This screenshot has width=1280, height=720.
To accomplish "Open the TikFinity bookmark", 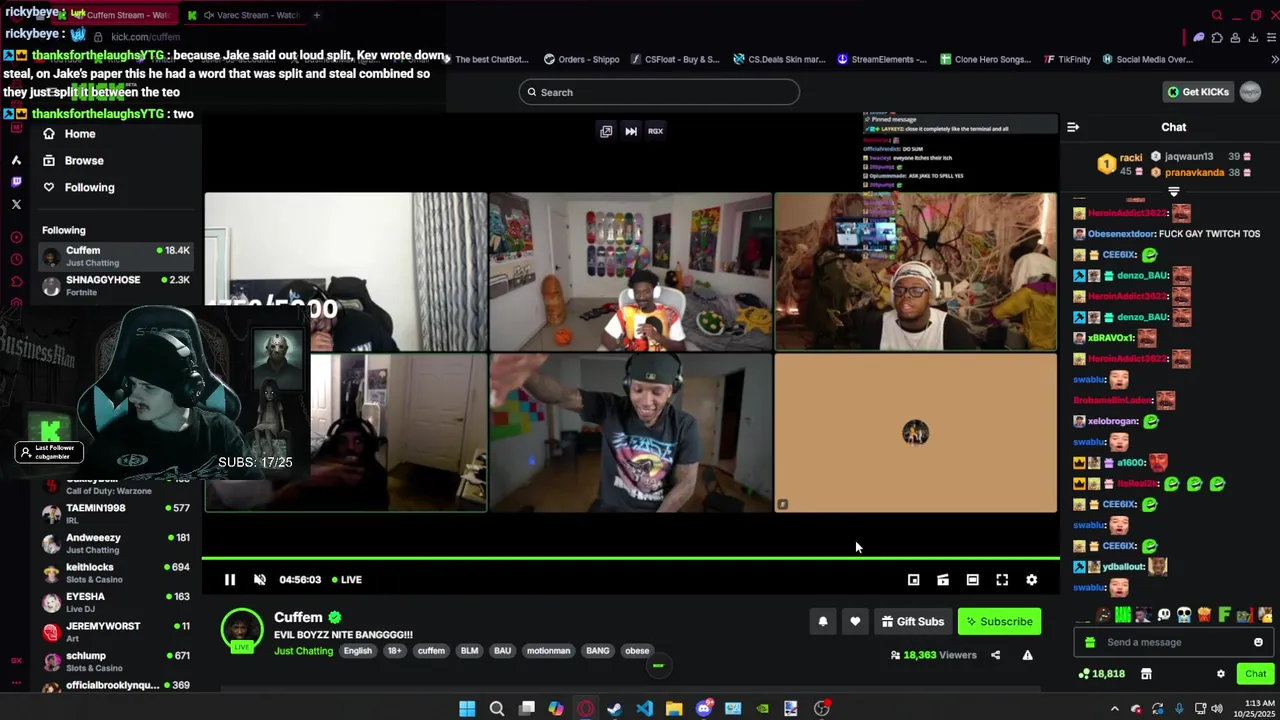I will point(1067,59).
